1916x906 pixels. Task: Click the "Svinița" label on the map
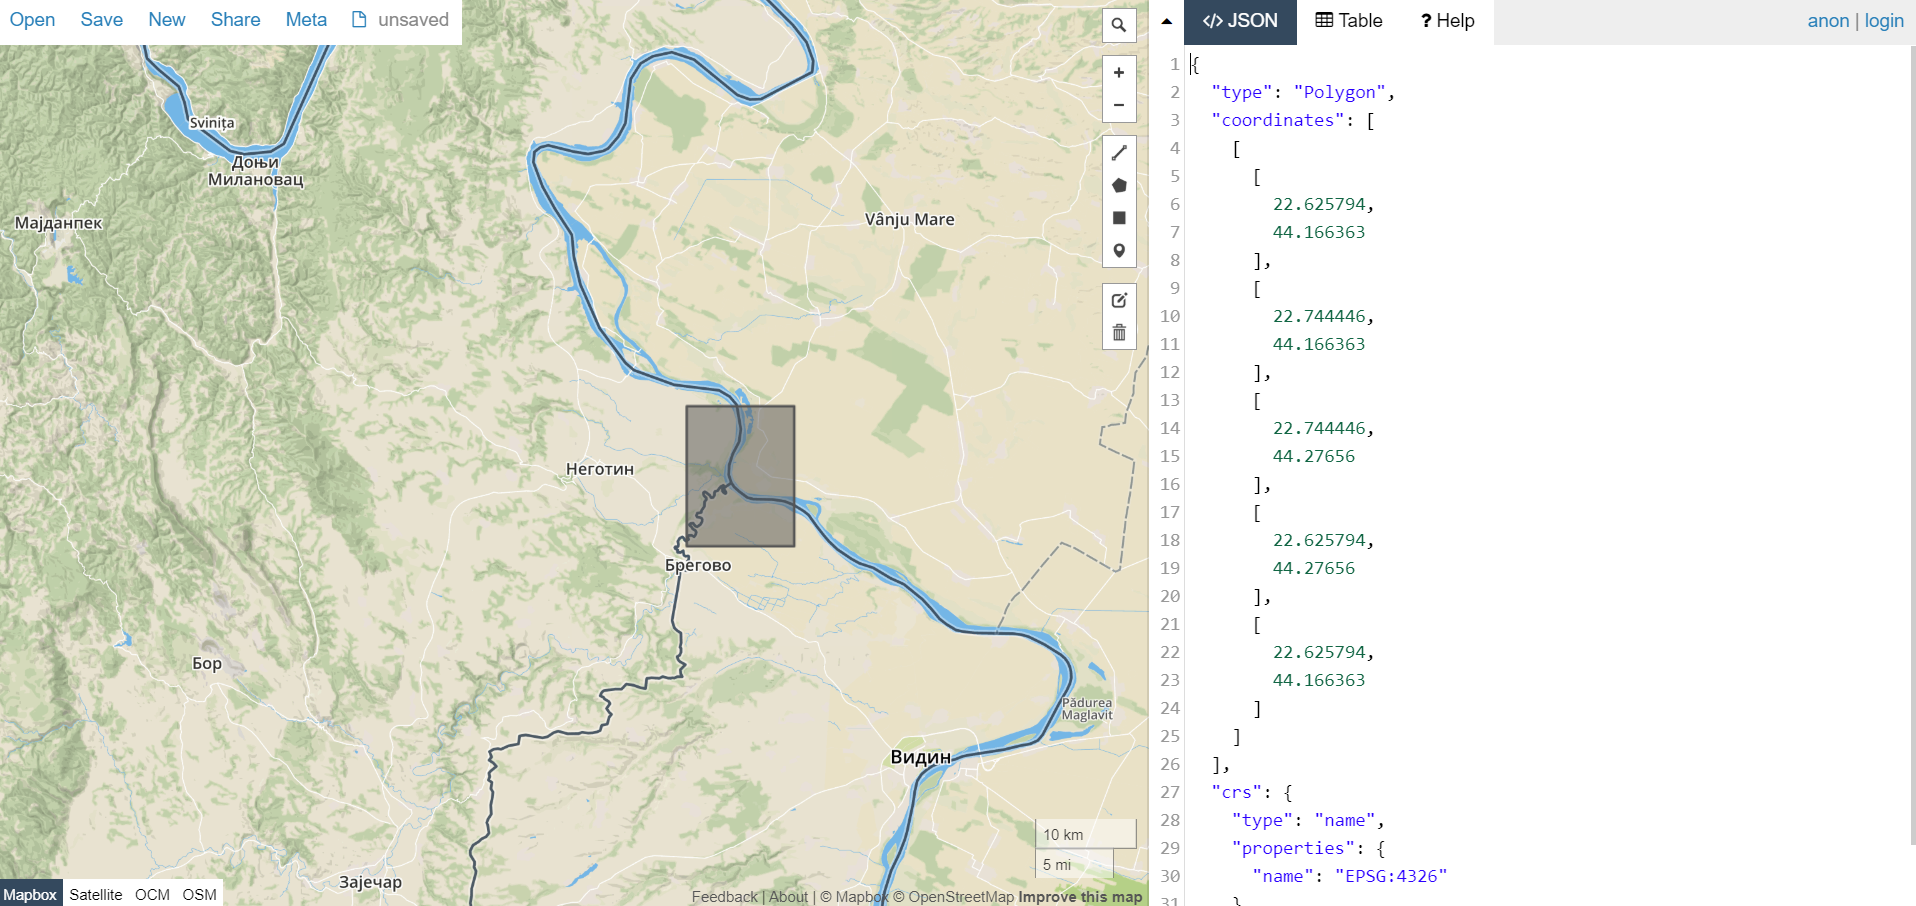point(212,123)
